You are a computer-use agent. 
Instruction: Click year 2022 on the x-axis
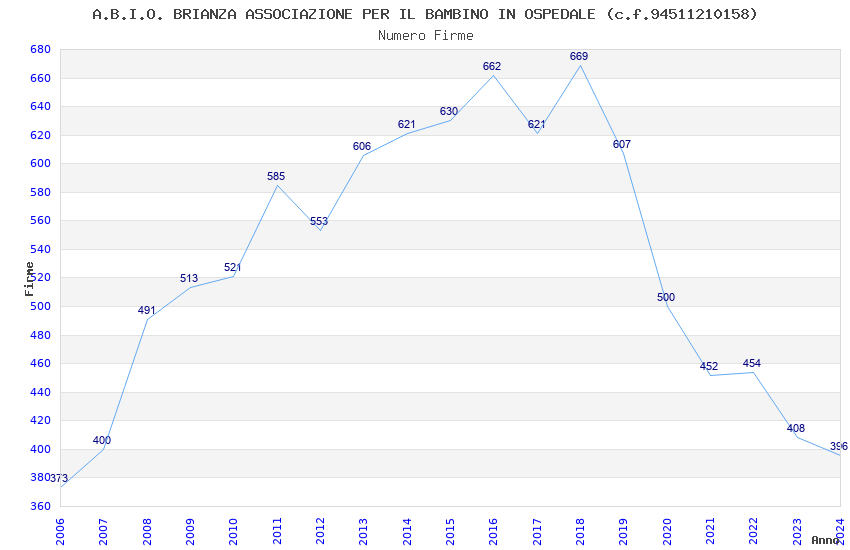tap(754, 531)
